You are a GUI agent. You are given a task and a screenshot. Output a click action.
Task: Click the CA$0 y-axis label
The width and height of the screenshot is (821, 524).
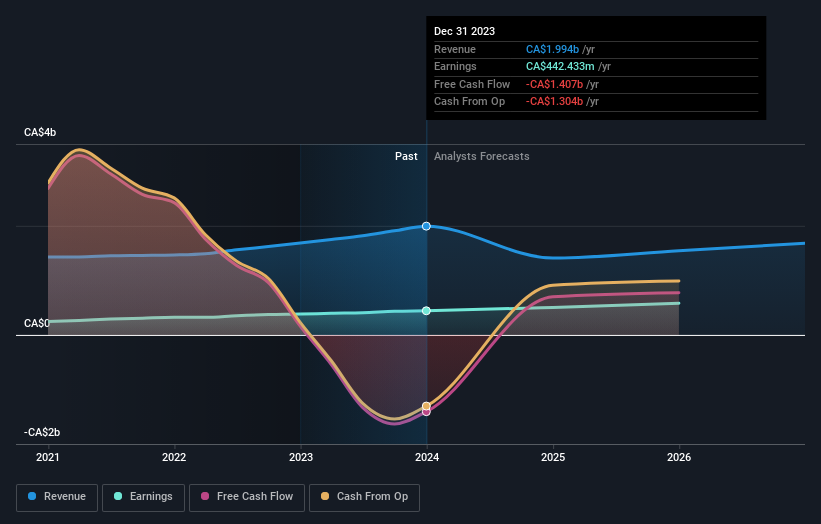(x=36, y=323)
